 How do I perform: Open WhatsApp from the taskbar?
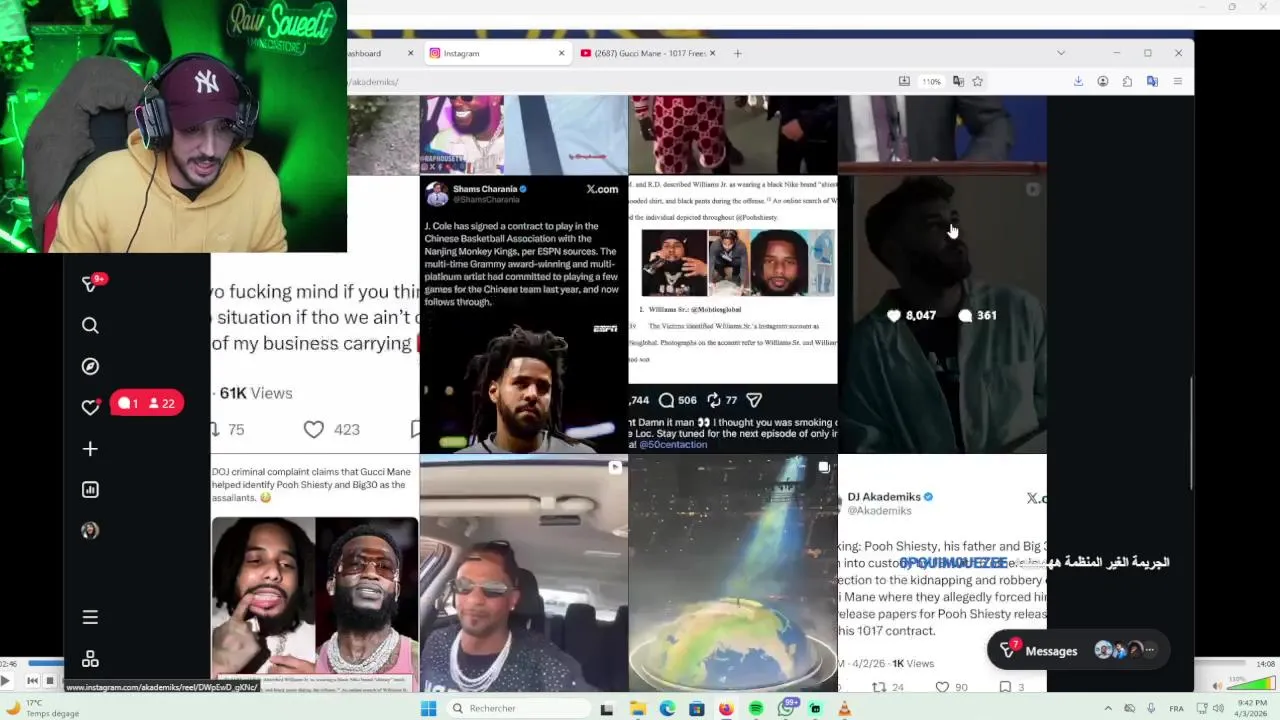coord(787,709)
